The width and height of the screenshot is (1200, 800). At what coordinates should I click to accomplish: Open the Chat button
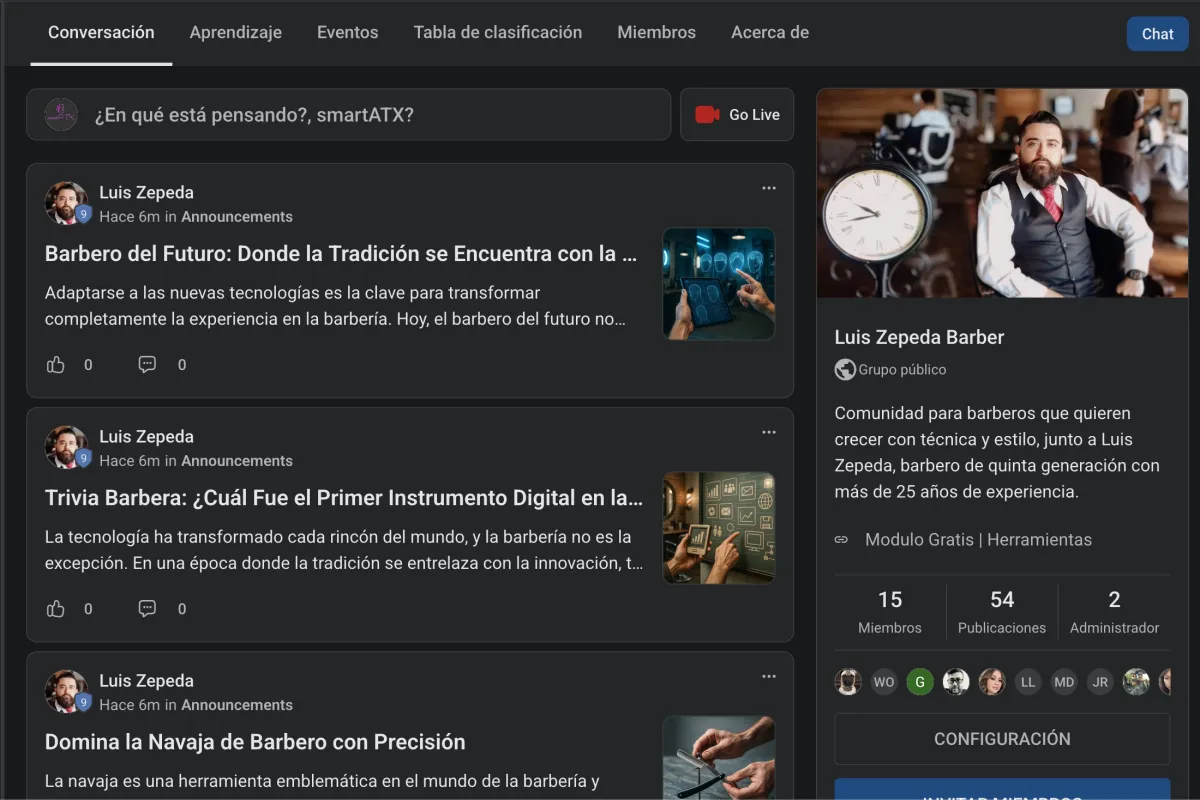pos(1157,34)
